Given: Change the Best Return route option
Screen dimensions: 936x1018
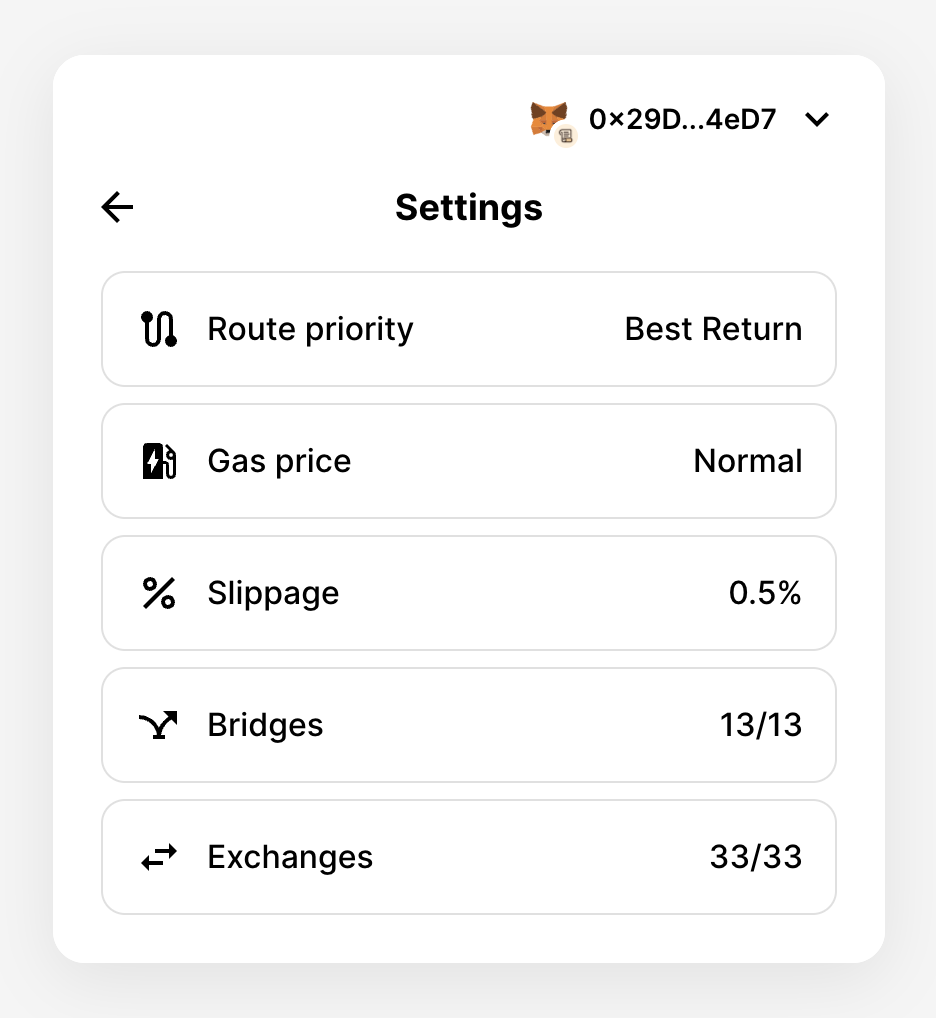Looking at the screenshot, I should point(713,329).
